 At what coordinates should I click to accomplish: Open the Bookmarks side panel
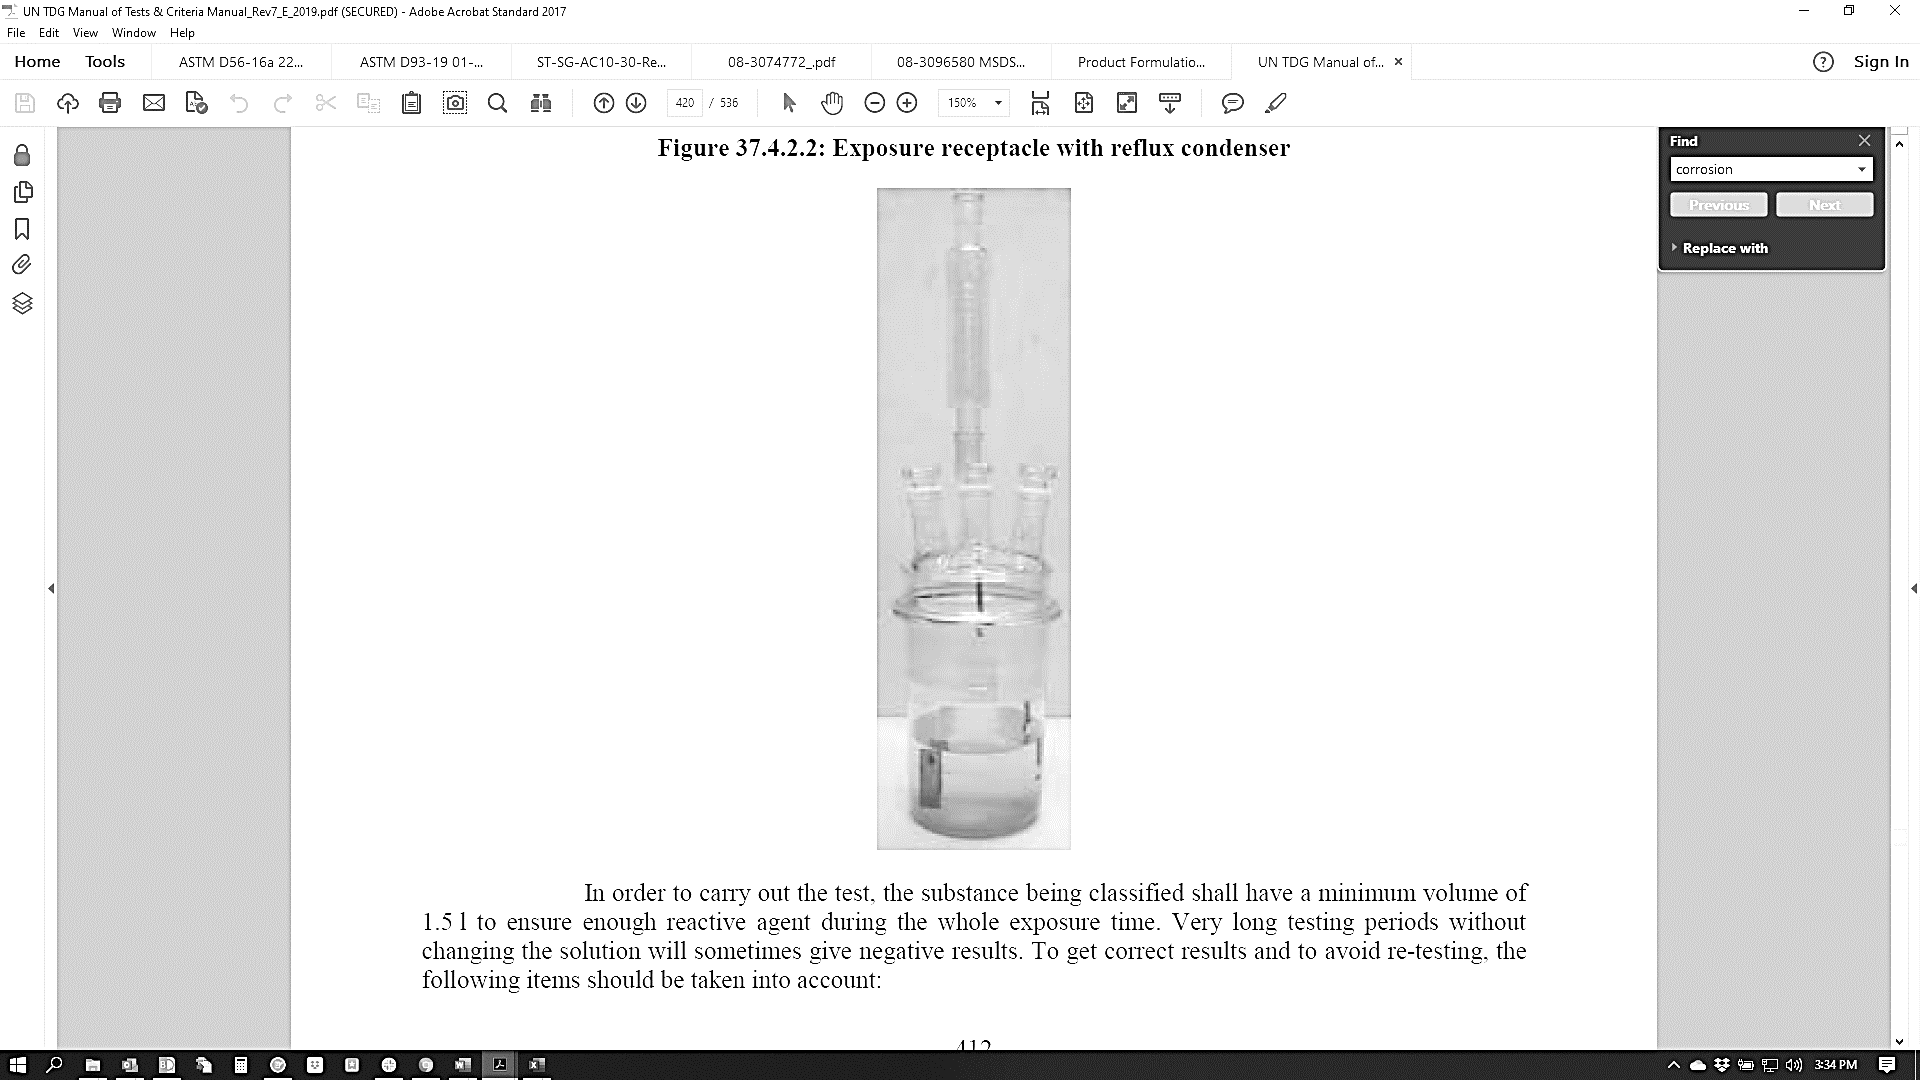pos(22,229)
